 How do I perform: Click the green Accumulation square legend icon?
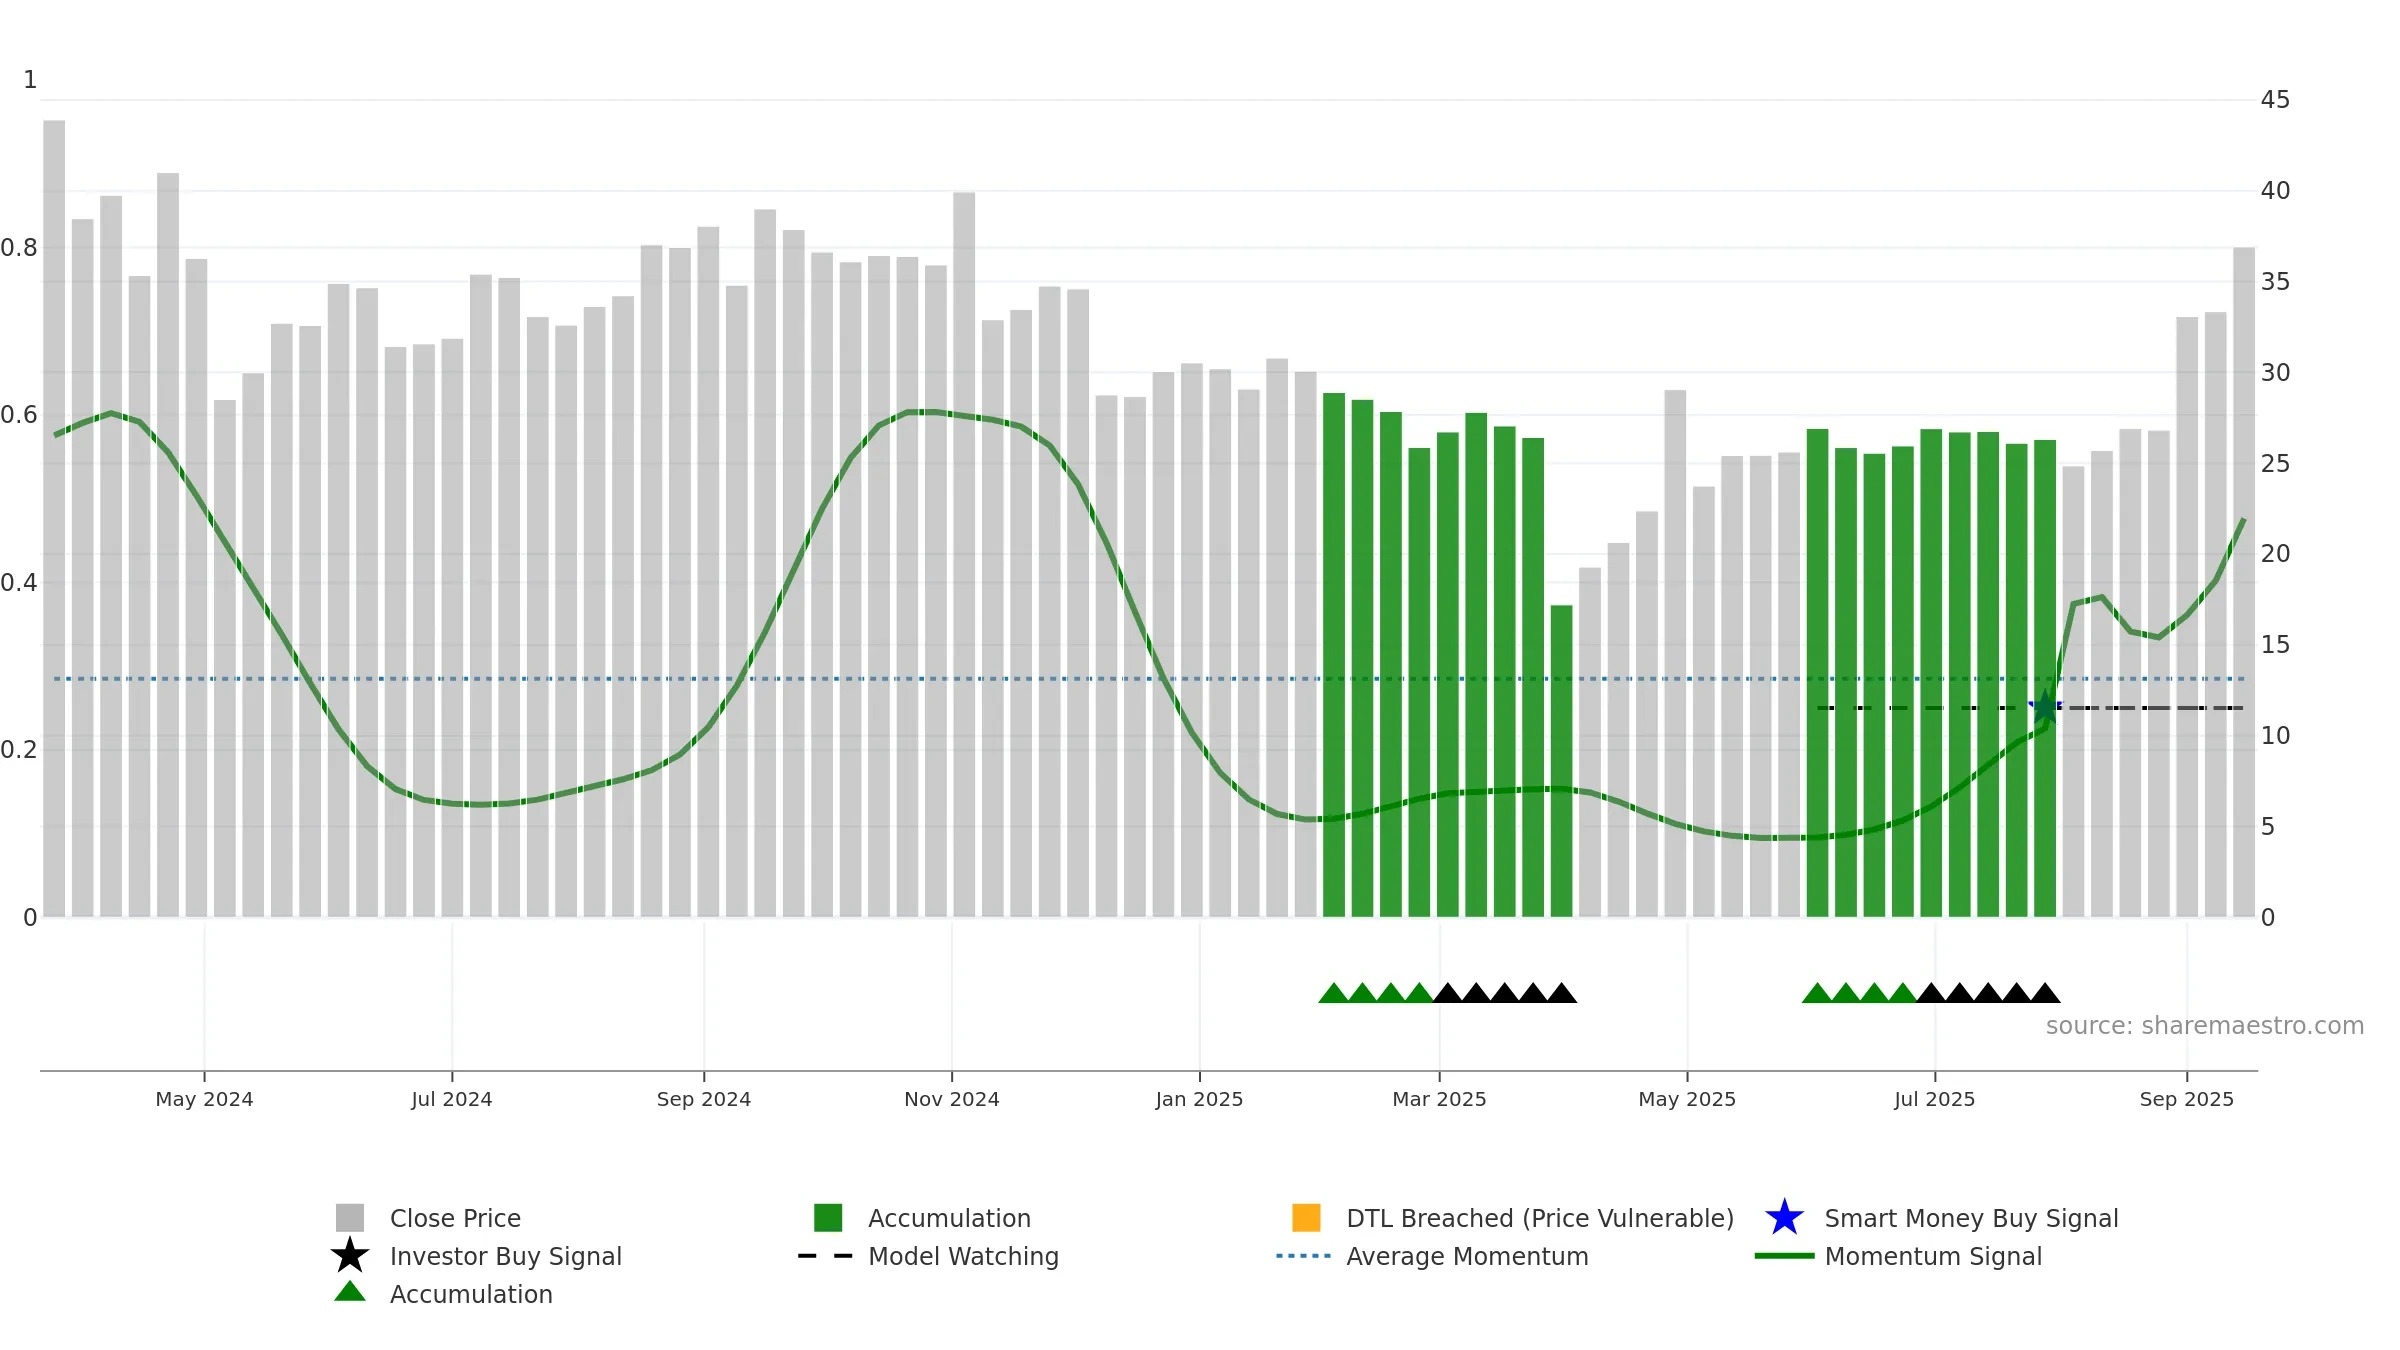point(828,1217)
